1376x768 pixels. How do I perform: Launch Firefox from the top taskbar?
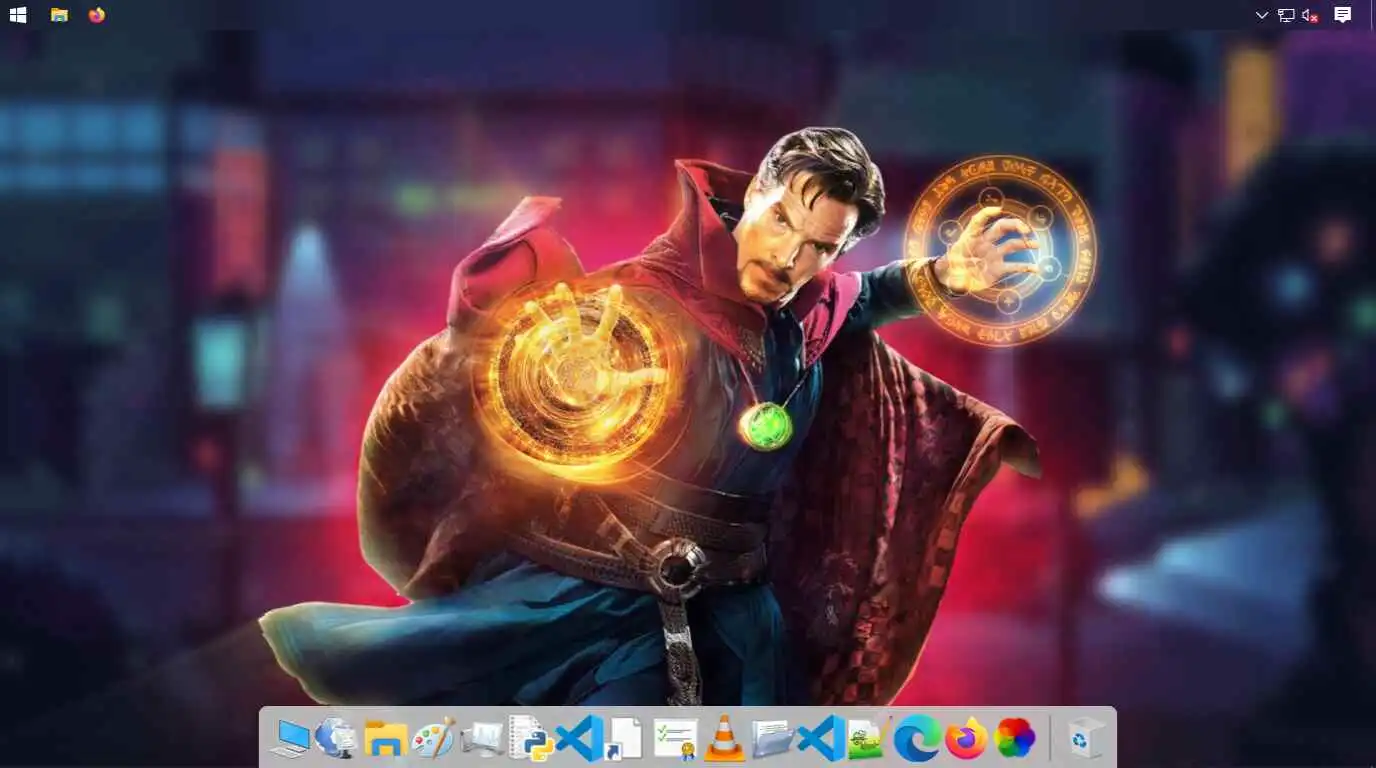[97, 15]
